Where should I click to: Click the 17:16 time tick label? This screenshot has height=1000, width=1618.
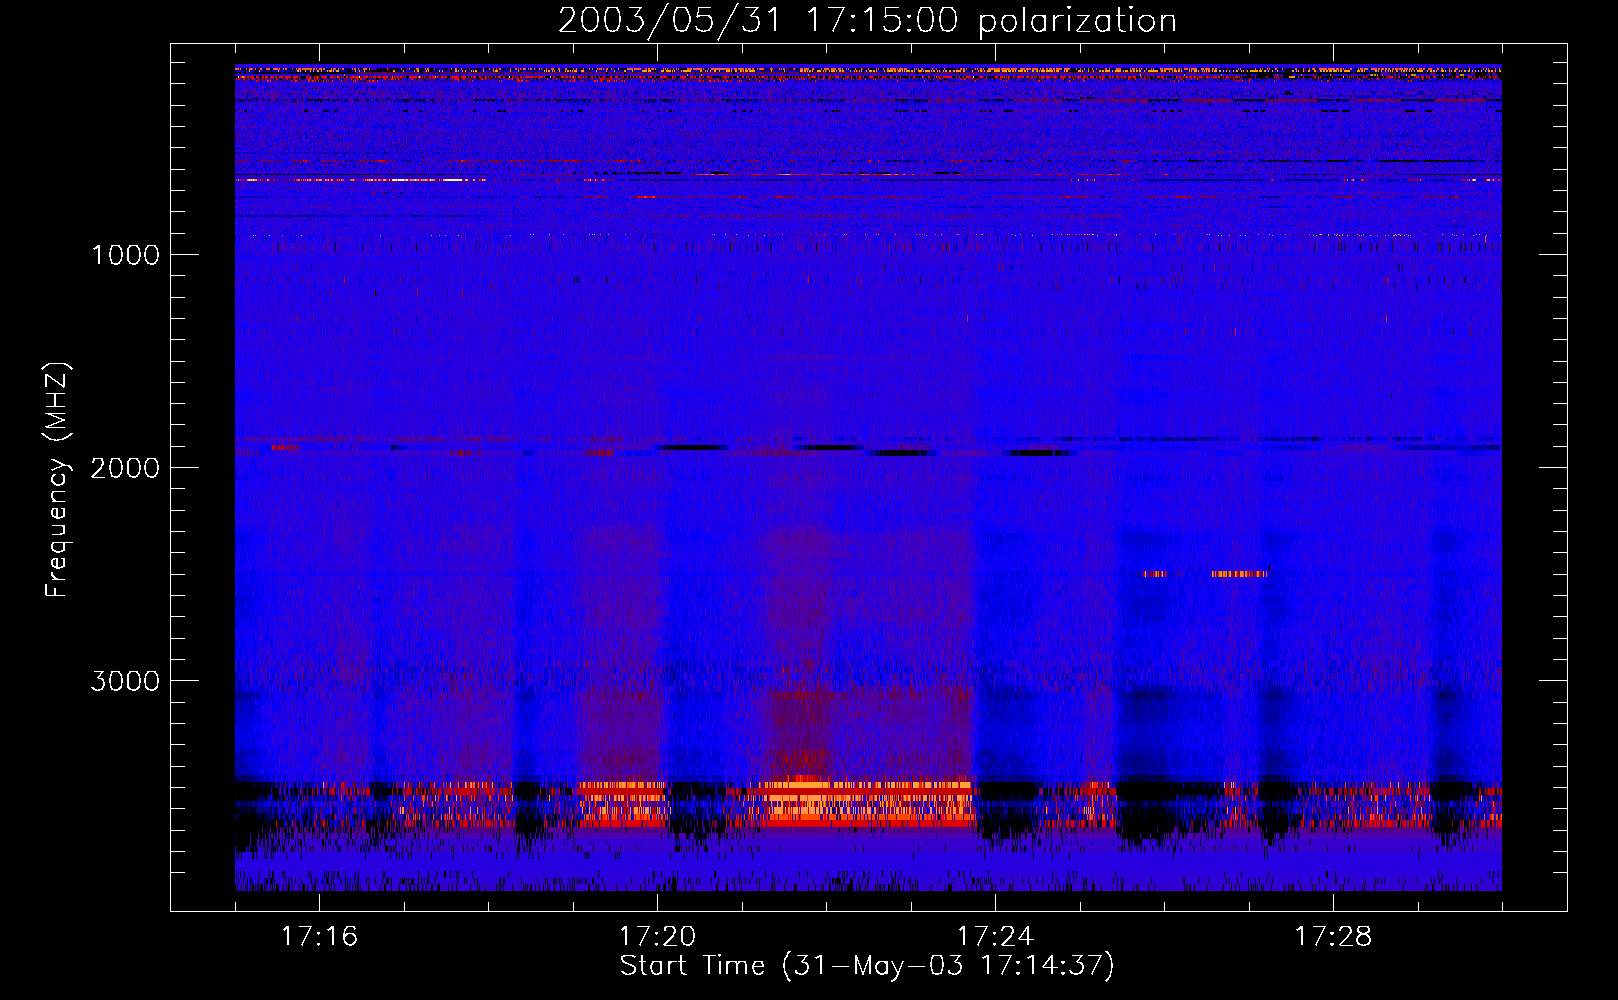pos(319,937)
